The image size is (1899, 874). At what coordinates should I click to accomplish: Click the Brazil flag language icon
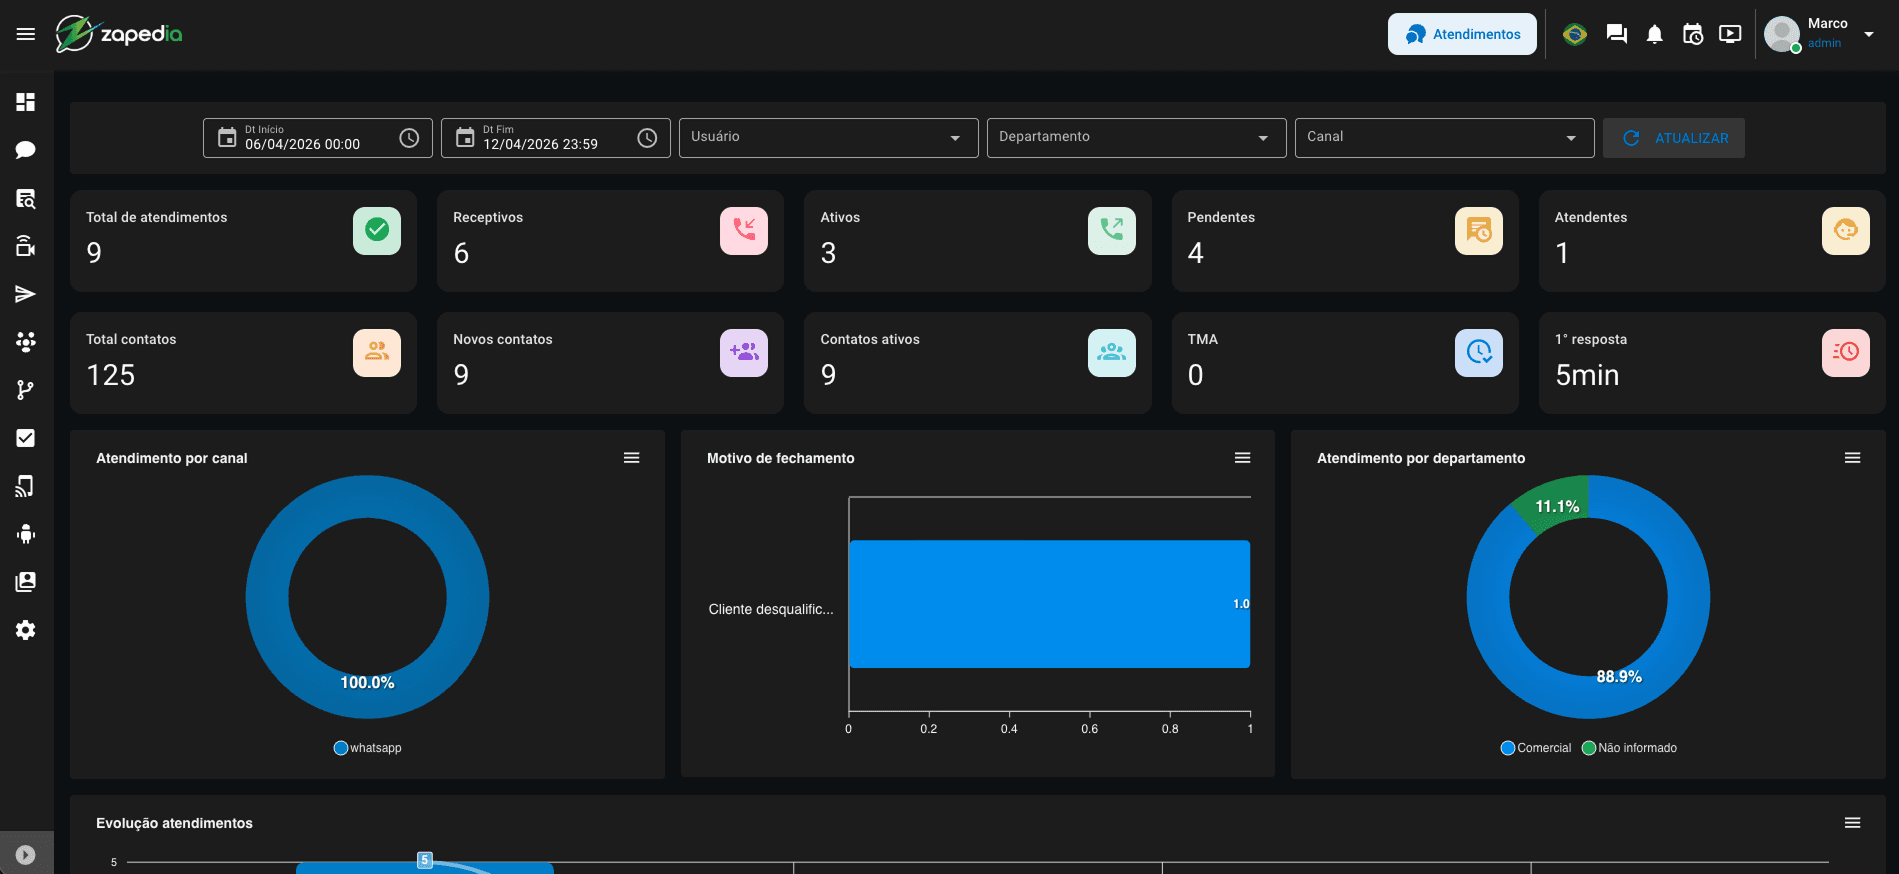tap(1575, 34)
